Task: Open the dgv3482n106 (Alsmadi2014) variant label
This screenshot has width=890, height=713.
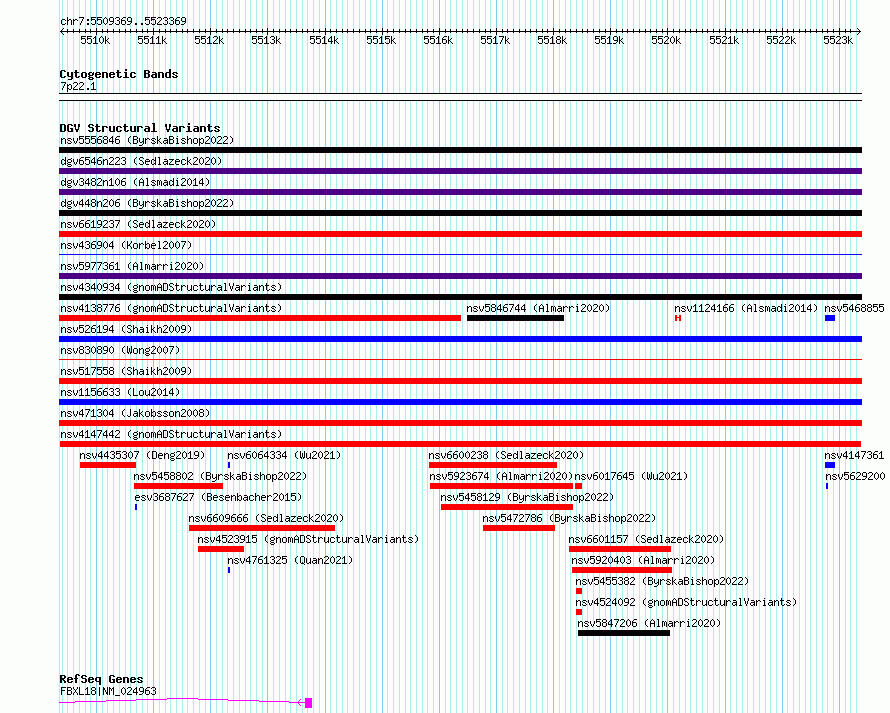Action: [135, 182]
